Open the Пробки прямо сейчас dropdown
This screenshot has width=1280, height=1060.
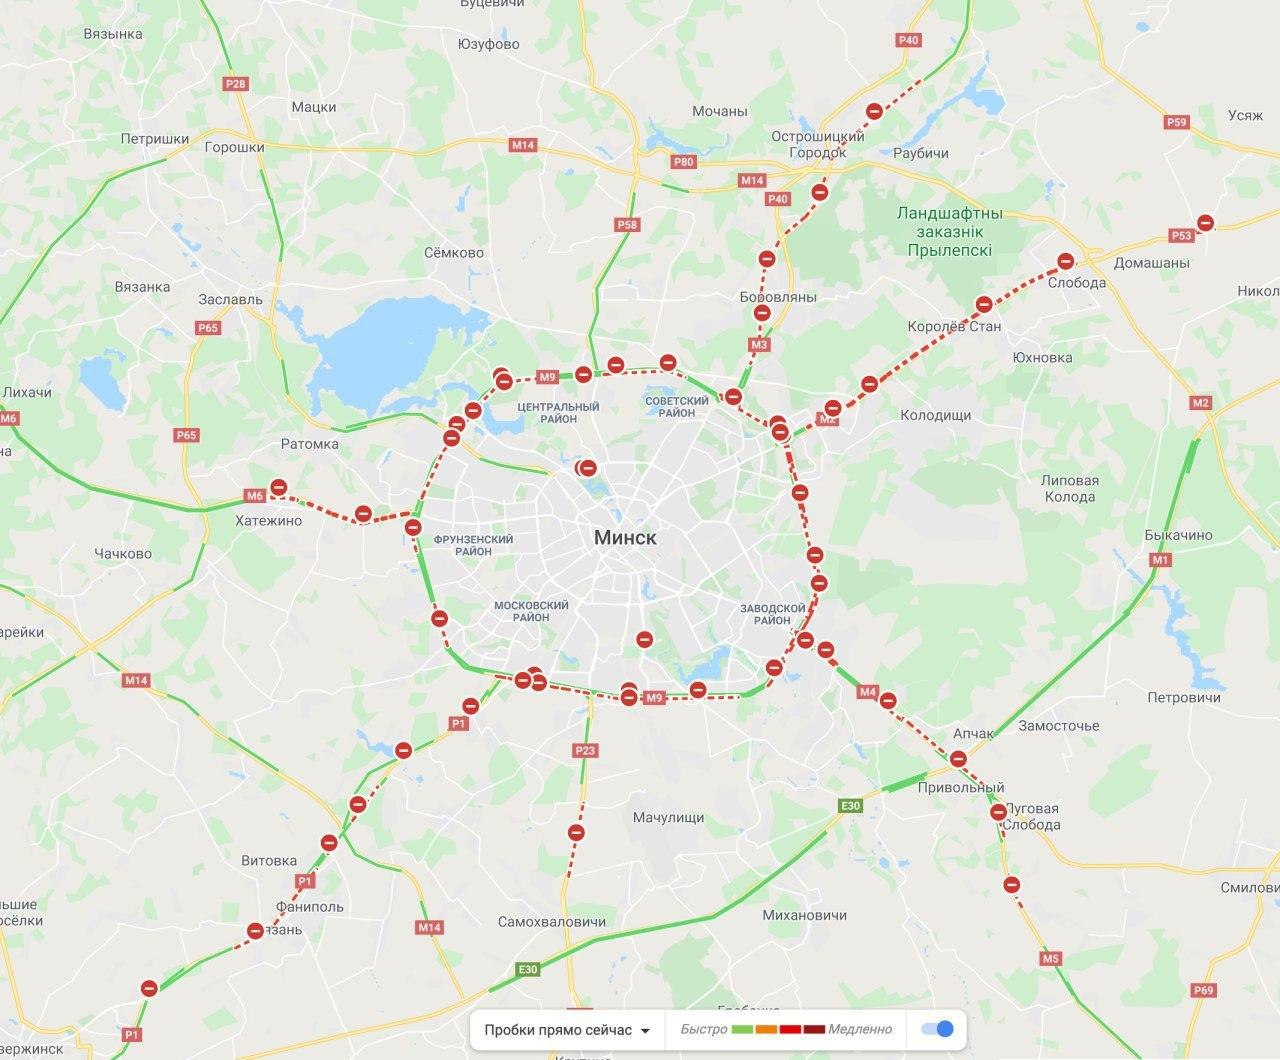point(567,1030)
